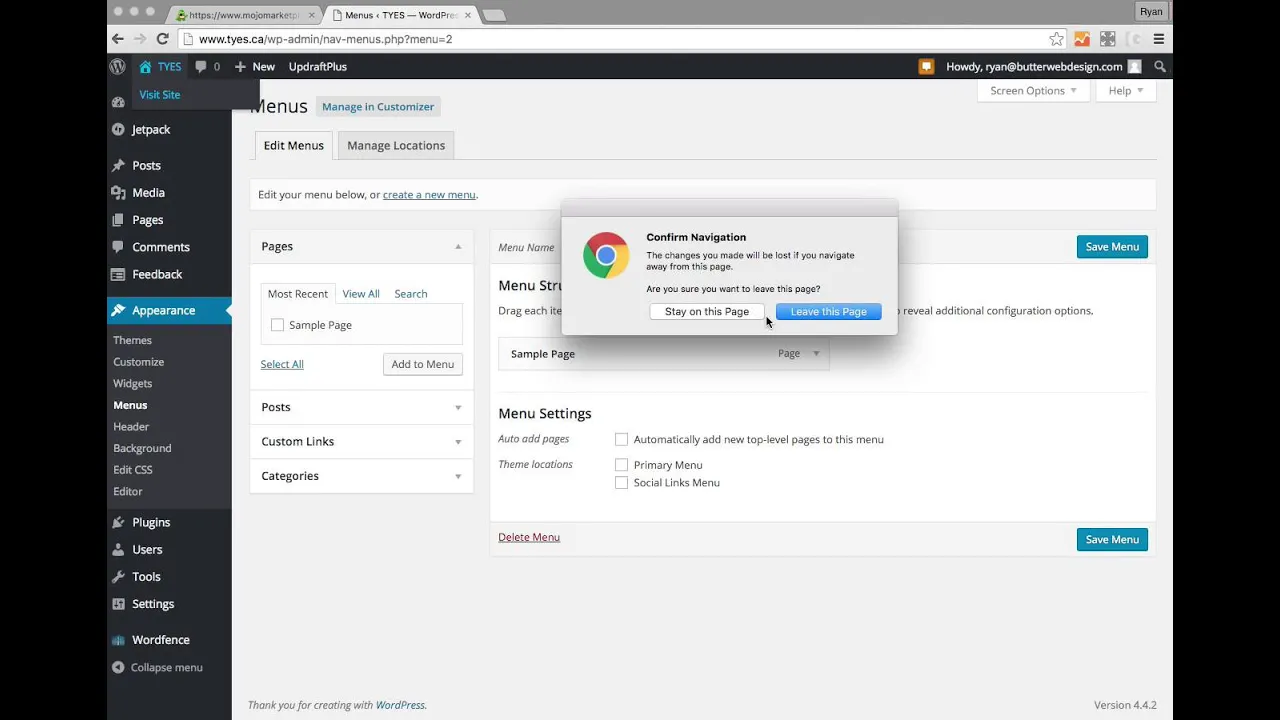
Task: Click the bottom Save Menu button
Action: pyautogui.click(x=1112, y=539)
